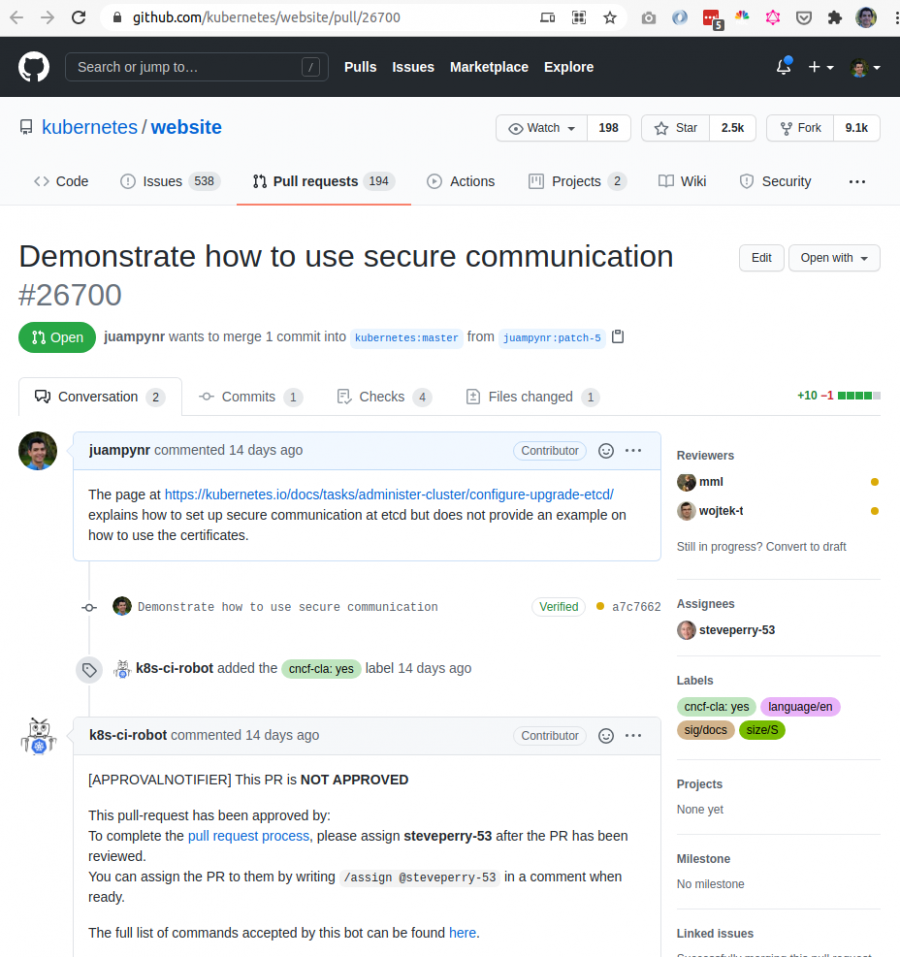Open the repository Projects tab
Image resolution: width=900 pixels, height=957 pixels.
click(x=577, y=181)
